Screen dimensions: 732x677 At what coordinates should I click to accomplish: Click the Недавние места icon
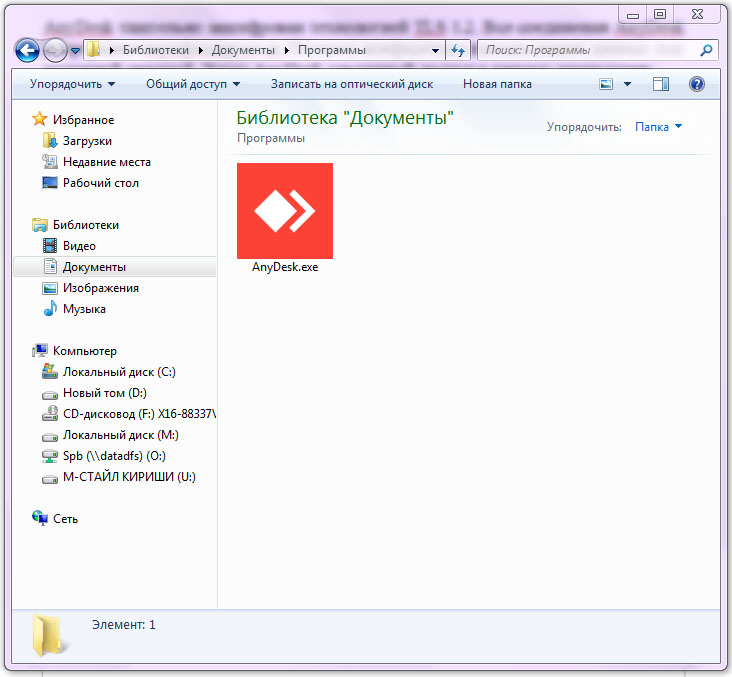[x=49, y=162]
